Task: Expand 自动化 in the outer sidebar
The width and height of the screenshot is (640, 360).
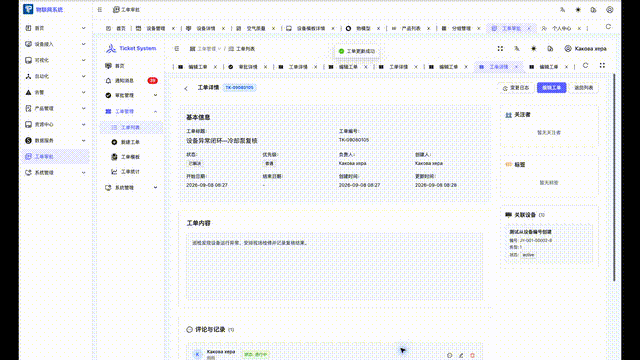Action: 56,76
